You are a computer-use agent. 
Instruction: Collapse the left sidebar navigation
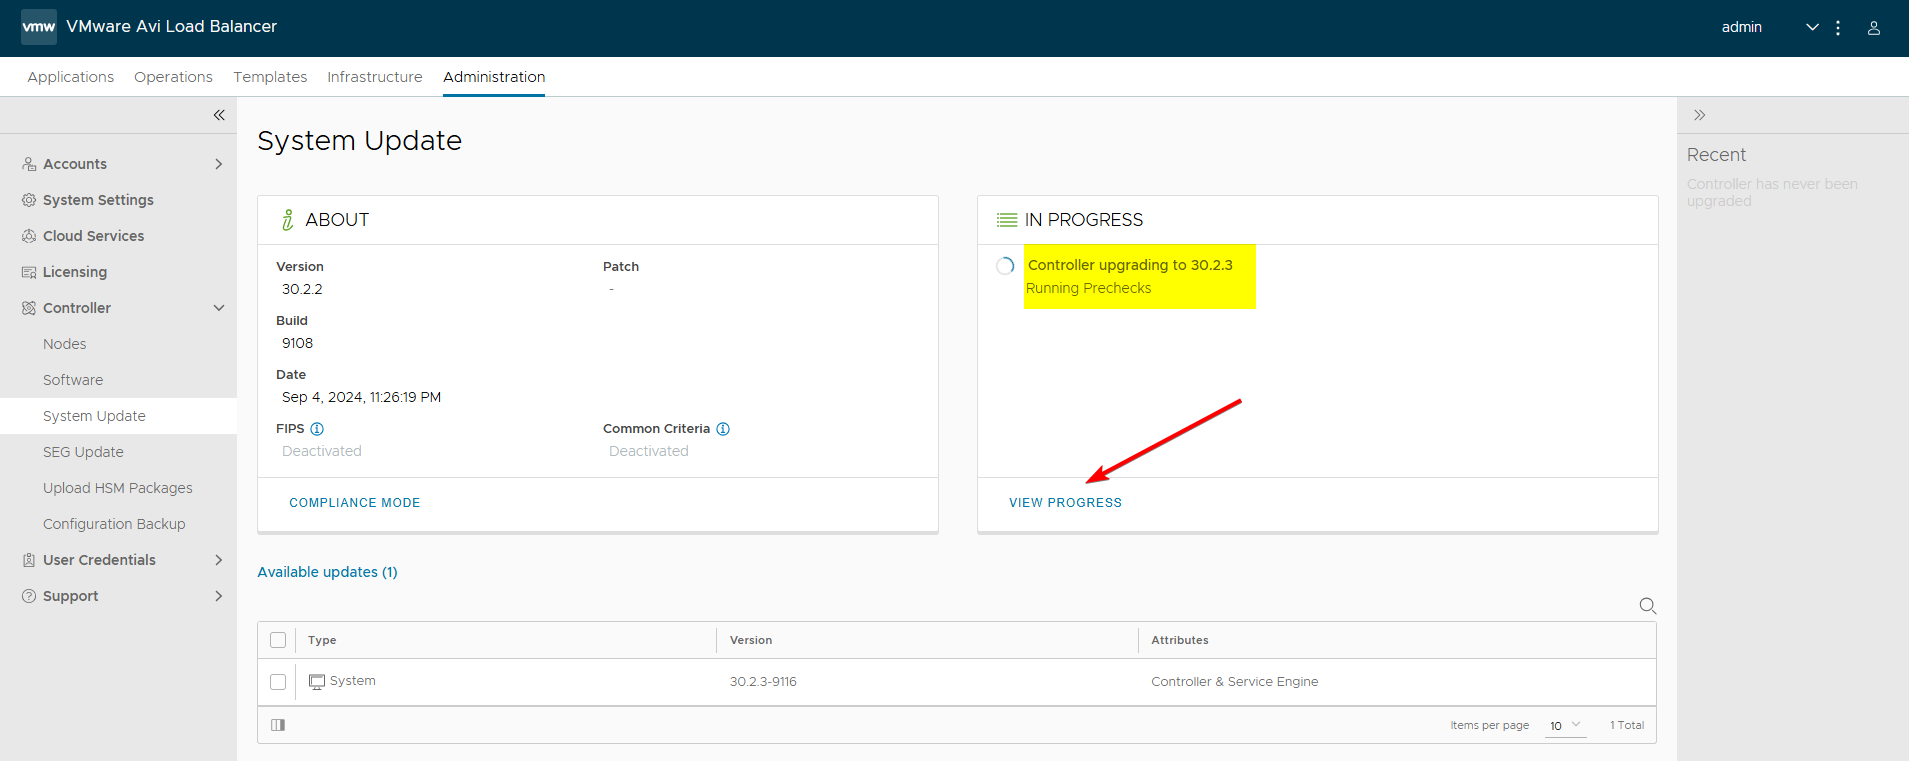pos(219,115)
